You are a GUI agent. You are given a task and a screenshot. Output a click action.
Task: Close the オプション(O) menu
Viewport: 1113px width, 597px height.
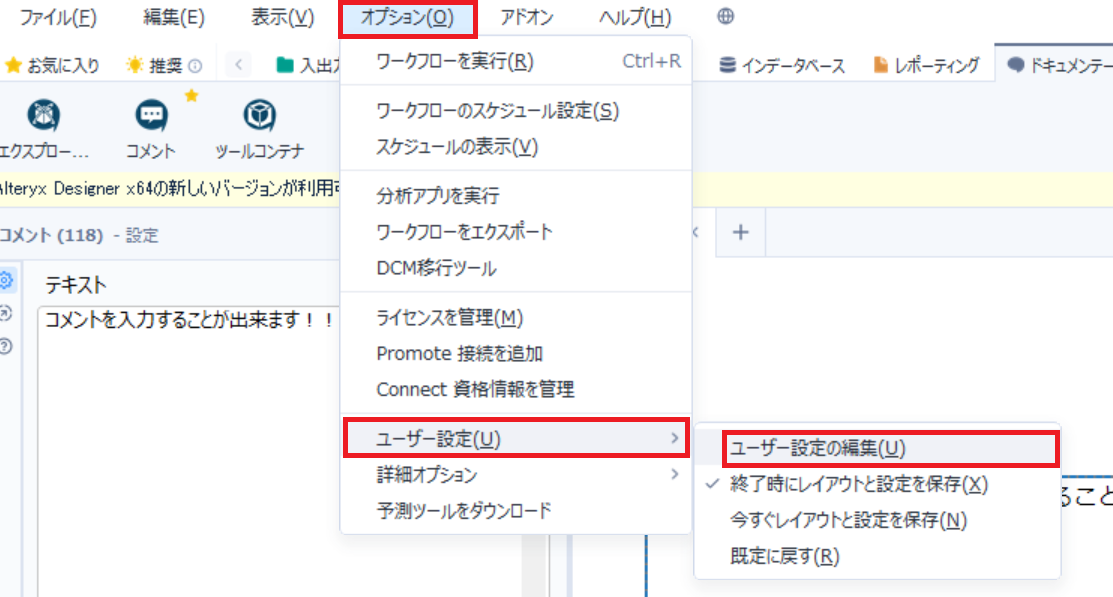(x=407, y=18)
